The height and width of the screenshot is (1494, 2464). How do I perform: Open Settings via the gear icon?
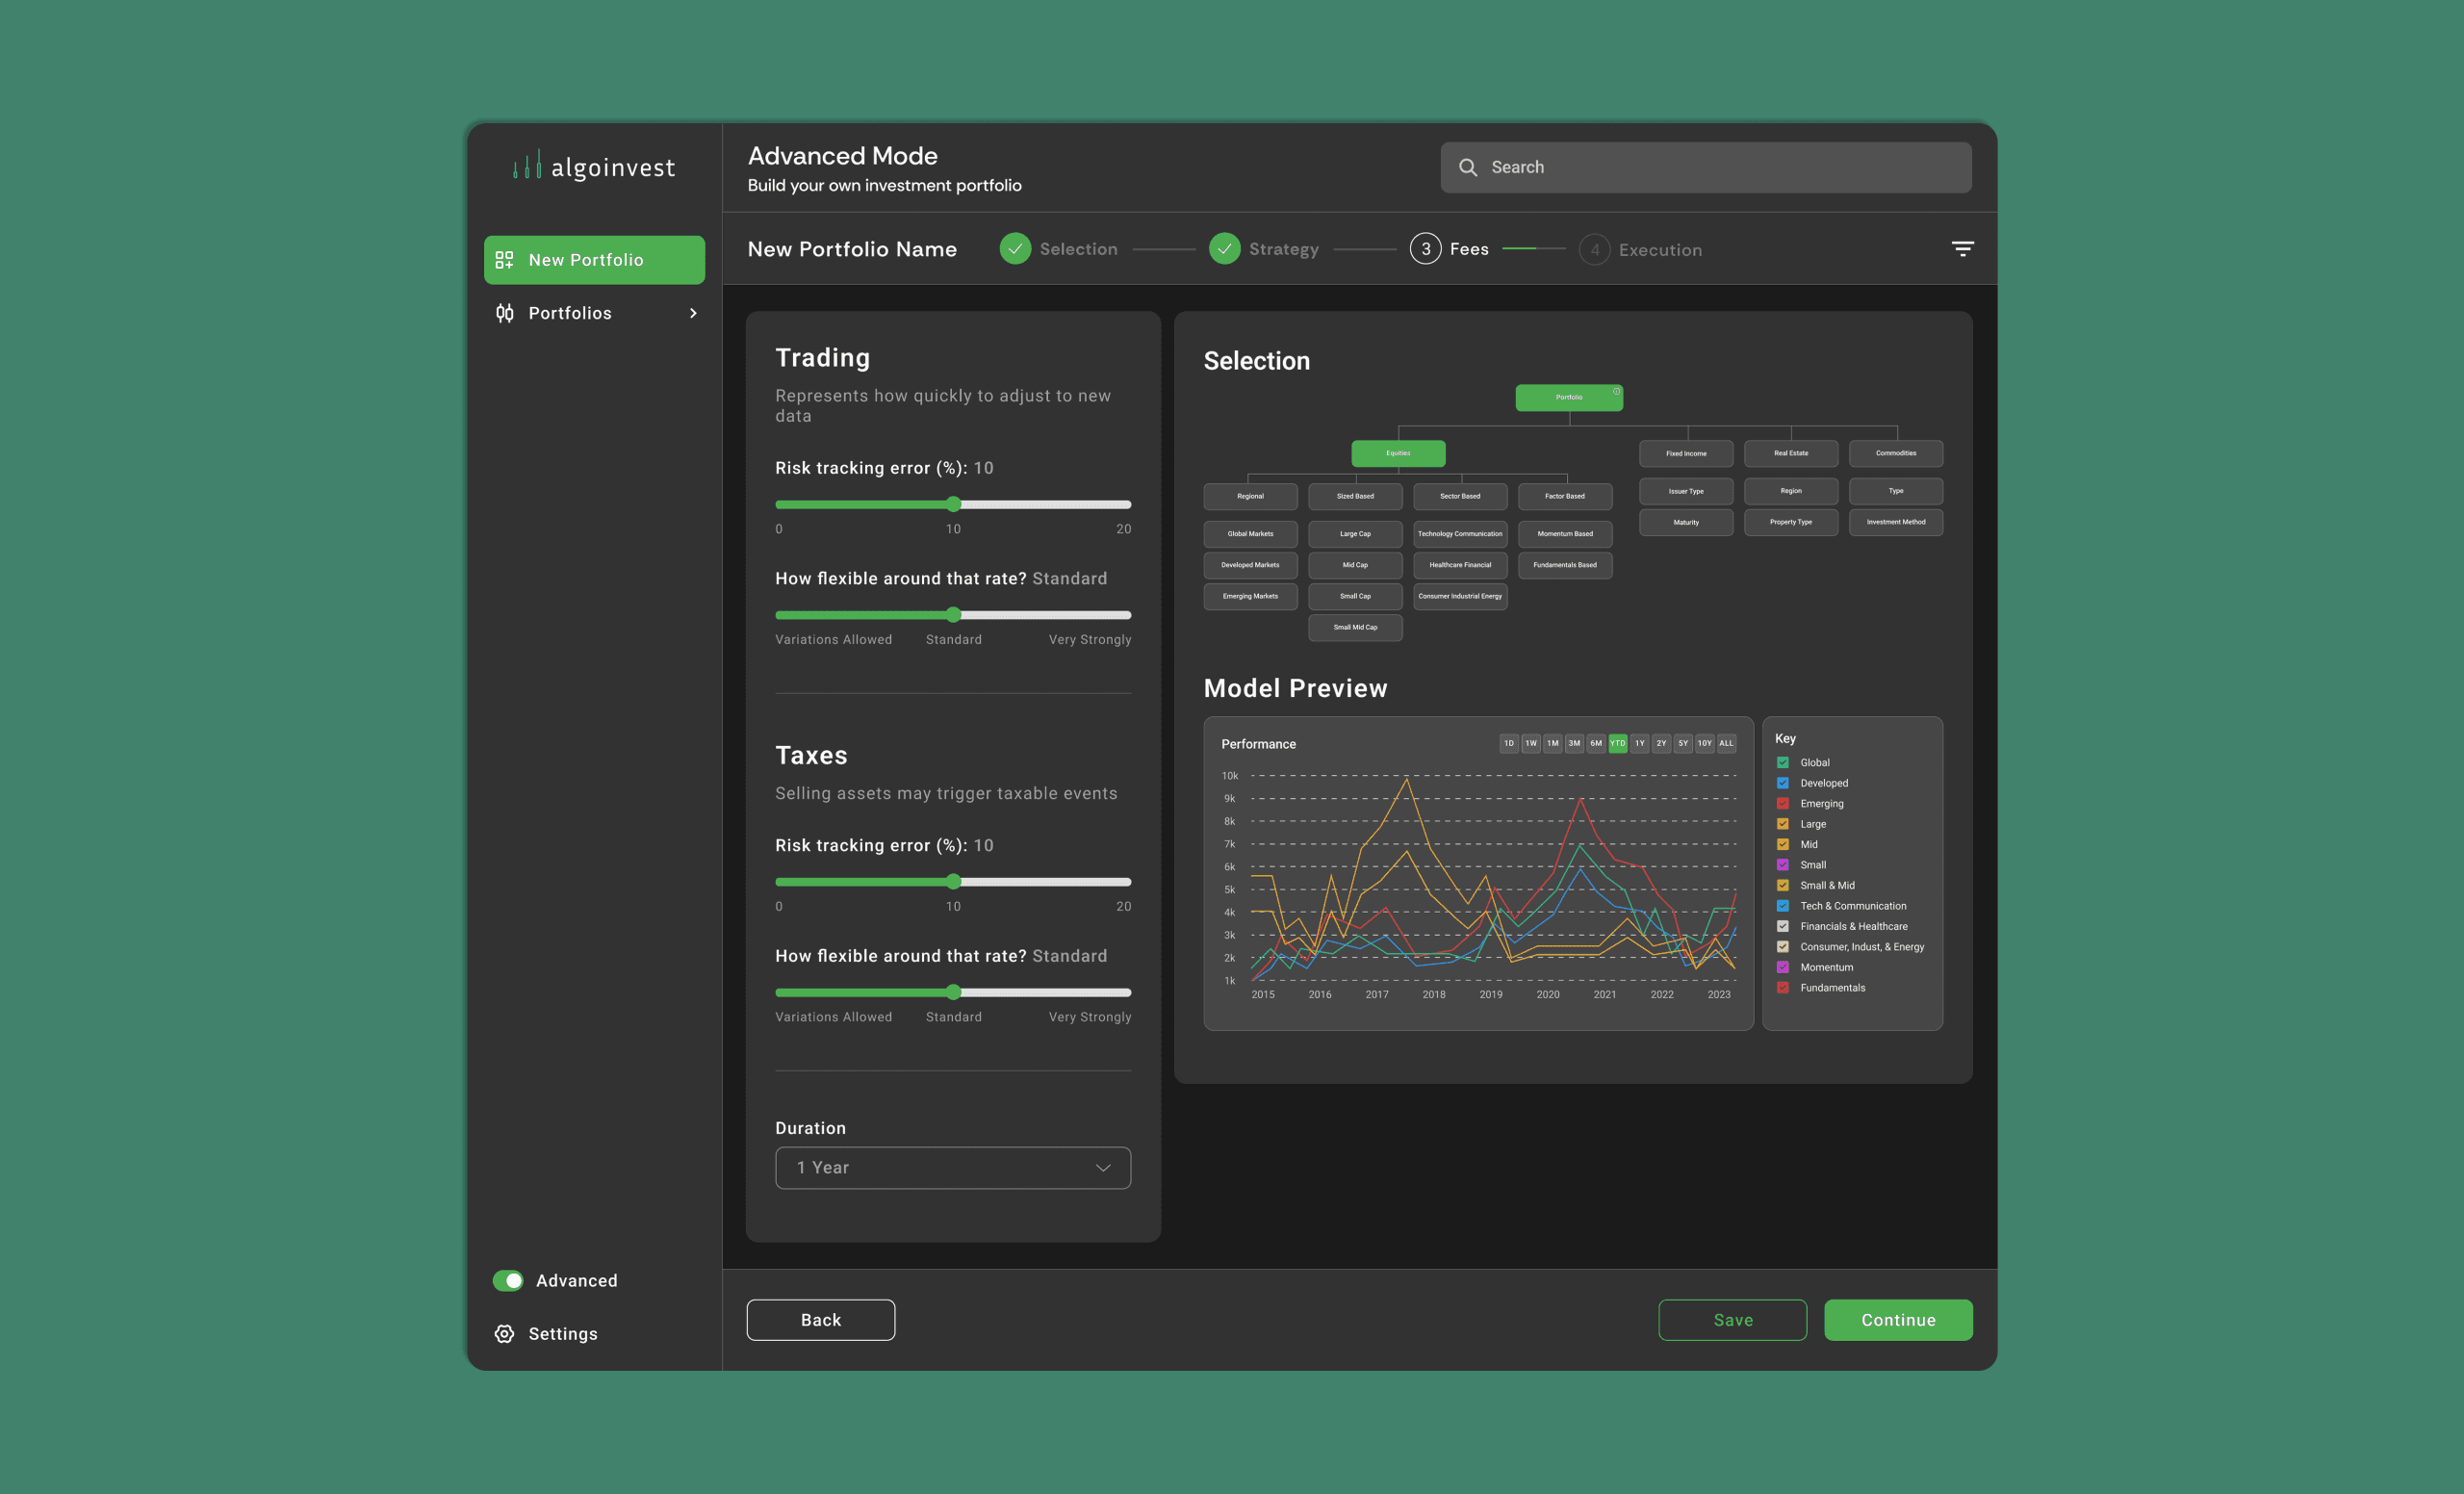pos(504,1334)
